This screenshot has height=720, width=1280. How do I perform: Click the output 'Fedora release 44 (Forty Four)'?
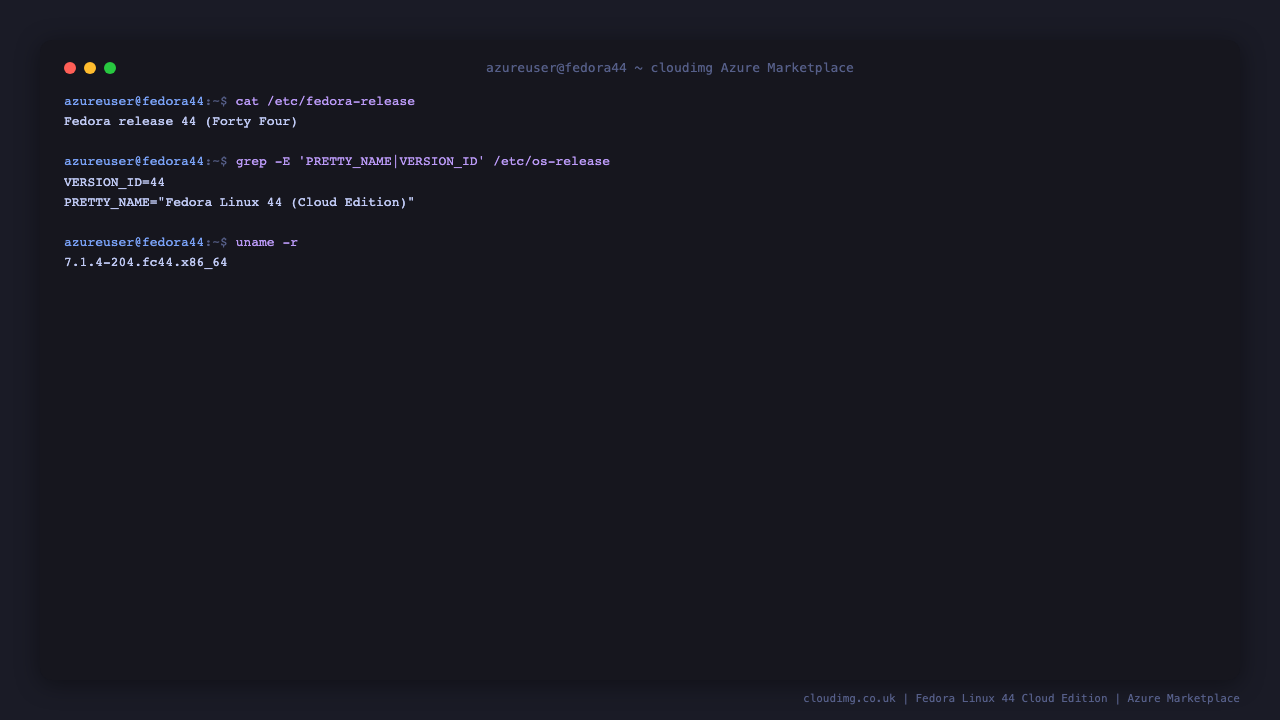181,122
